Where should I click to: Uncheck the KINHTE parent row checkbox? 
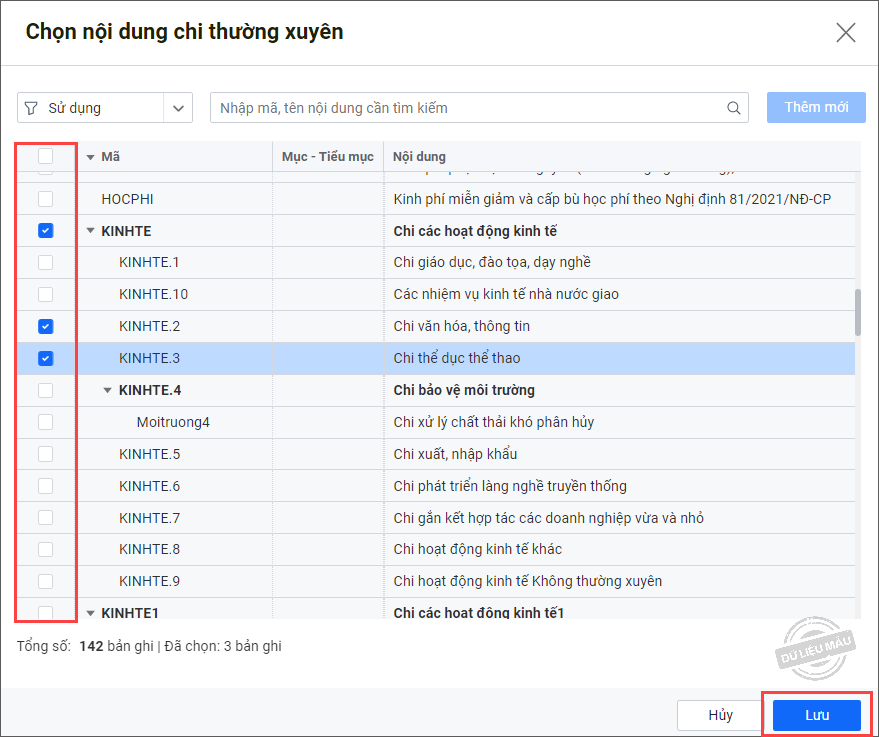(x=45, y=231)
